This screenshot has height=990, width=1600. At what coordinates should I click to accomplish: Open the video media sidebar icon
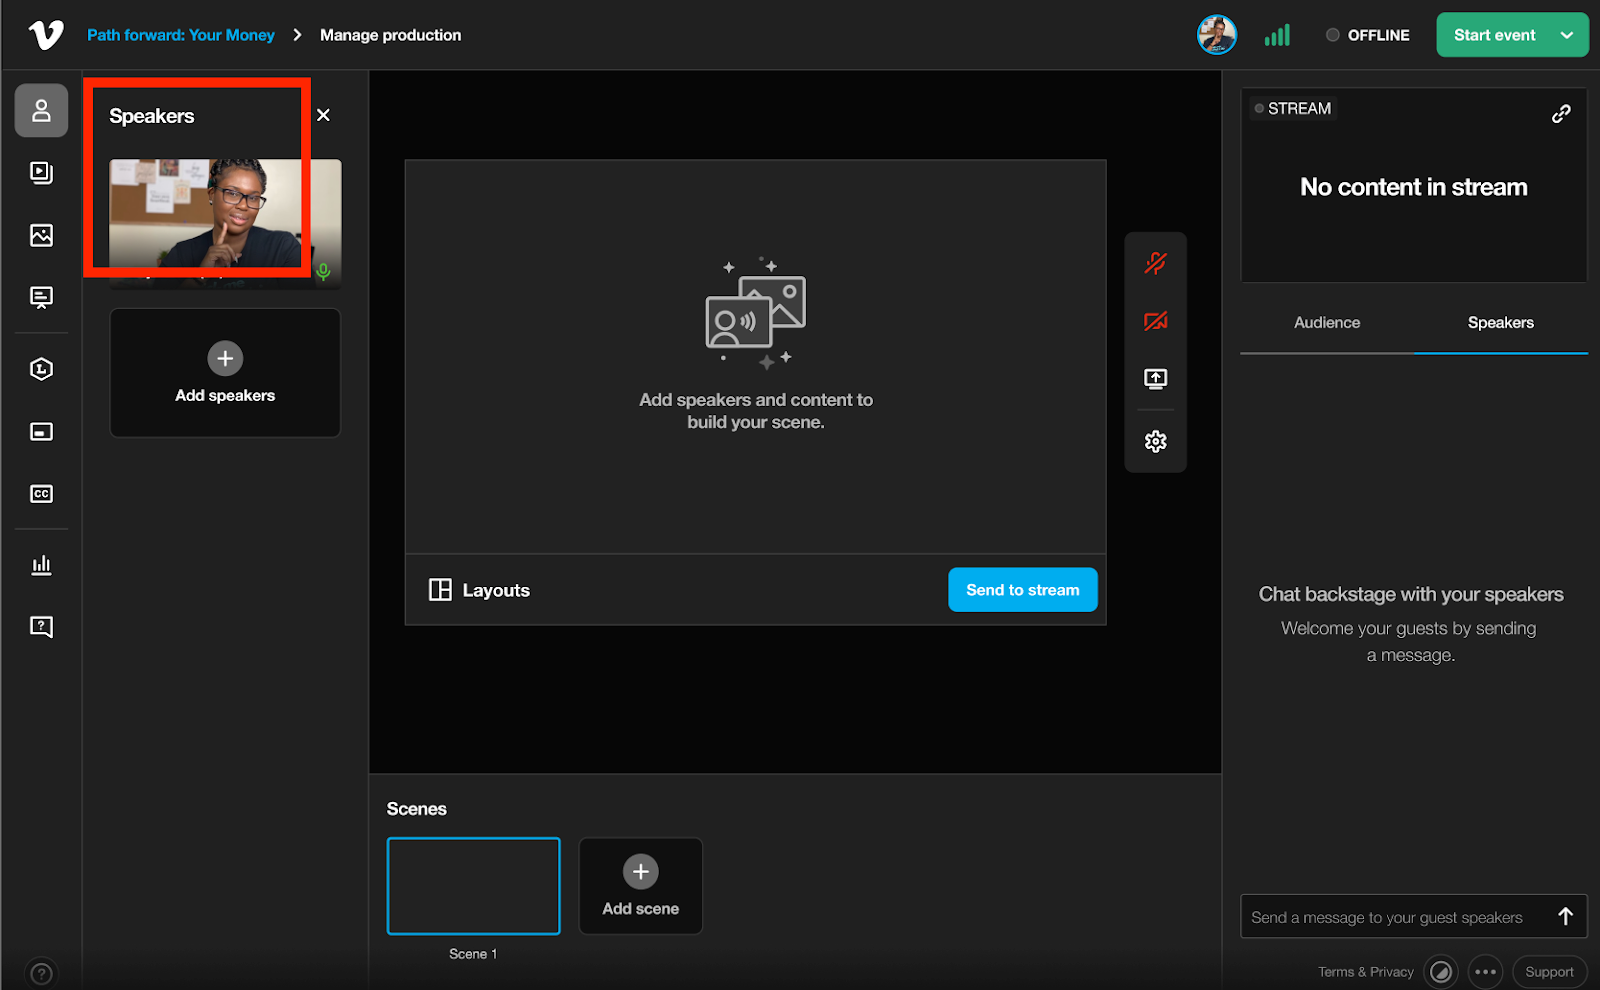coord(41,173)
